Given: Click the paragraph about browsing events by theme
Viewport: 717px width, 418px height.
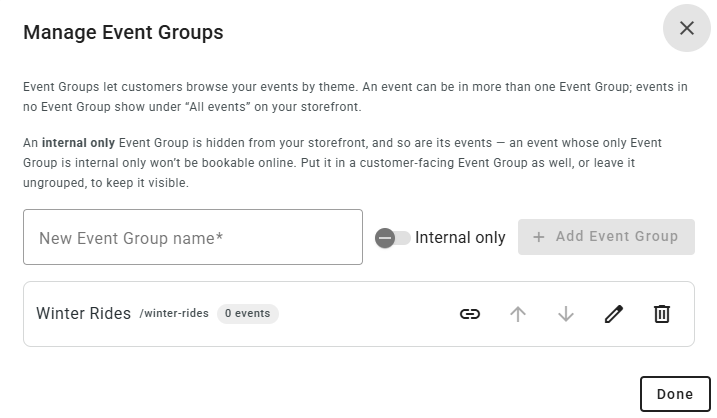Looking at the screenshot, I should tap(355, 96).
